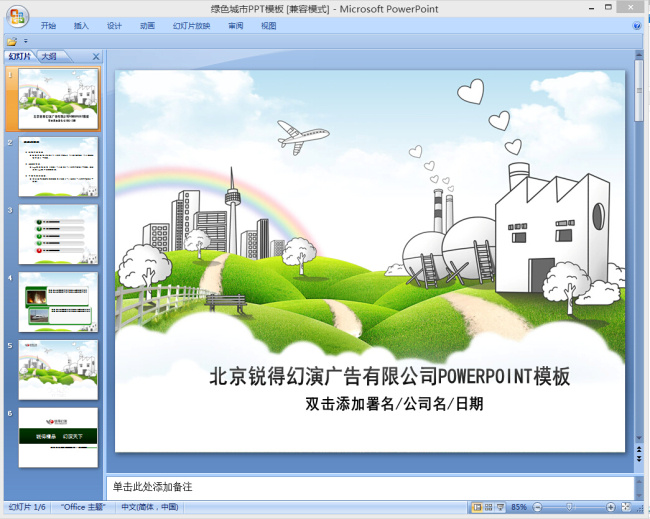Click the subtitle 双击添加署名/公司名/日期
This screenshot has height=519, width=650.
(394, 404)
